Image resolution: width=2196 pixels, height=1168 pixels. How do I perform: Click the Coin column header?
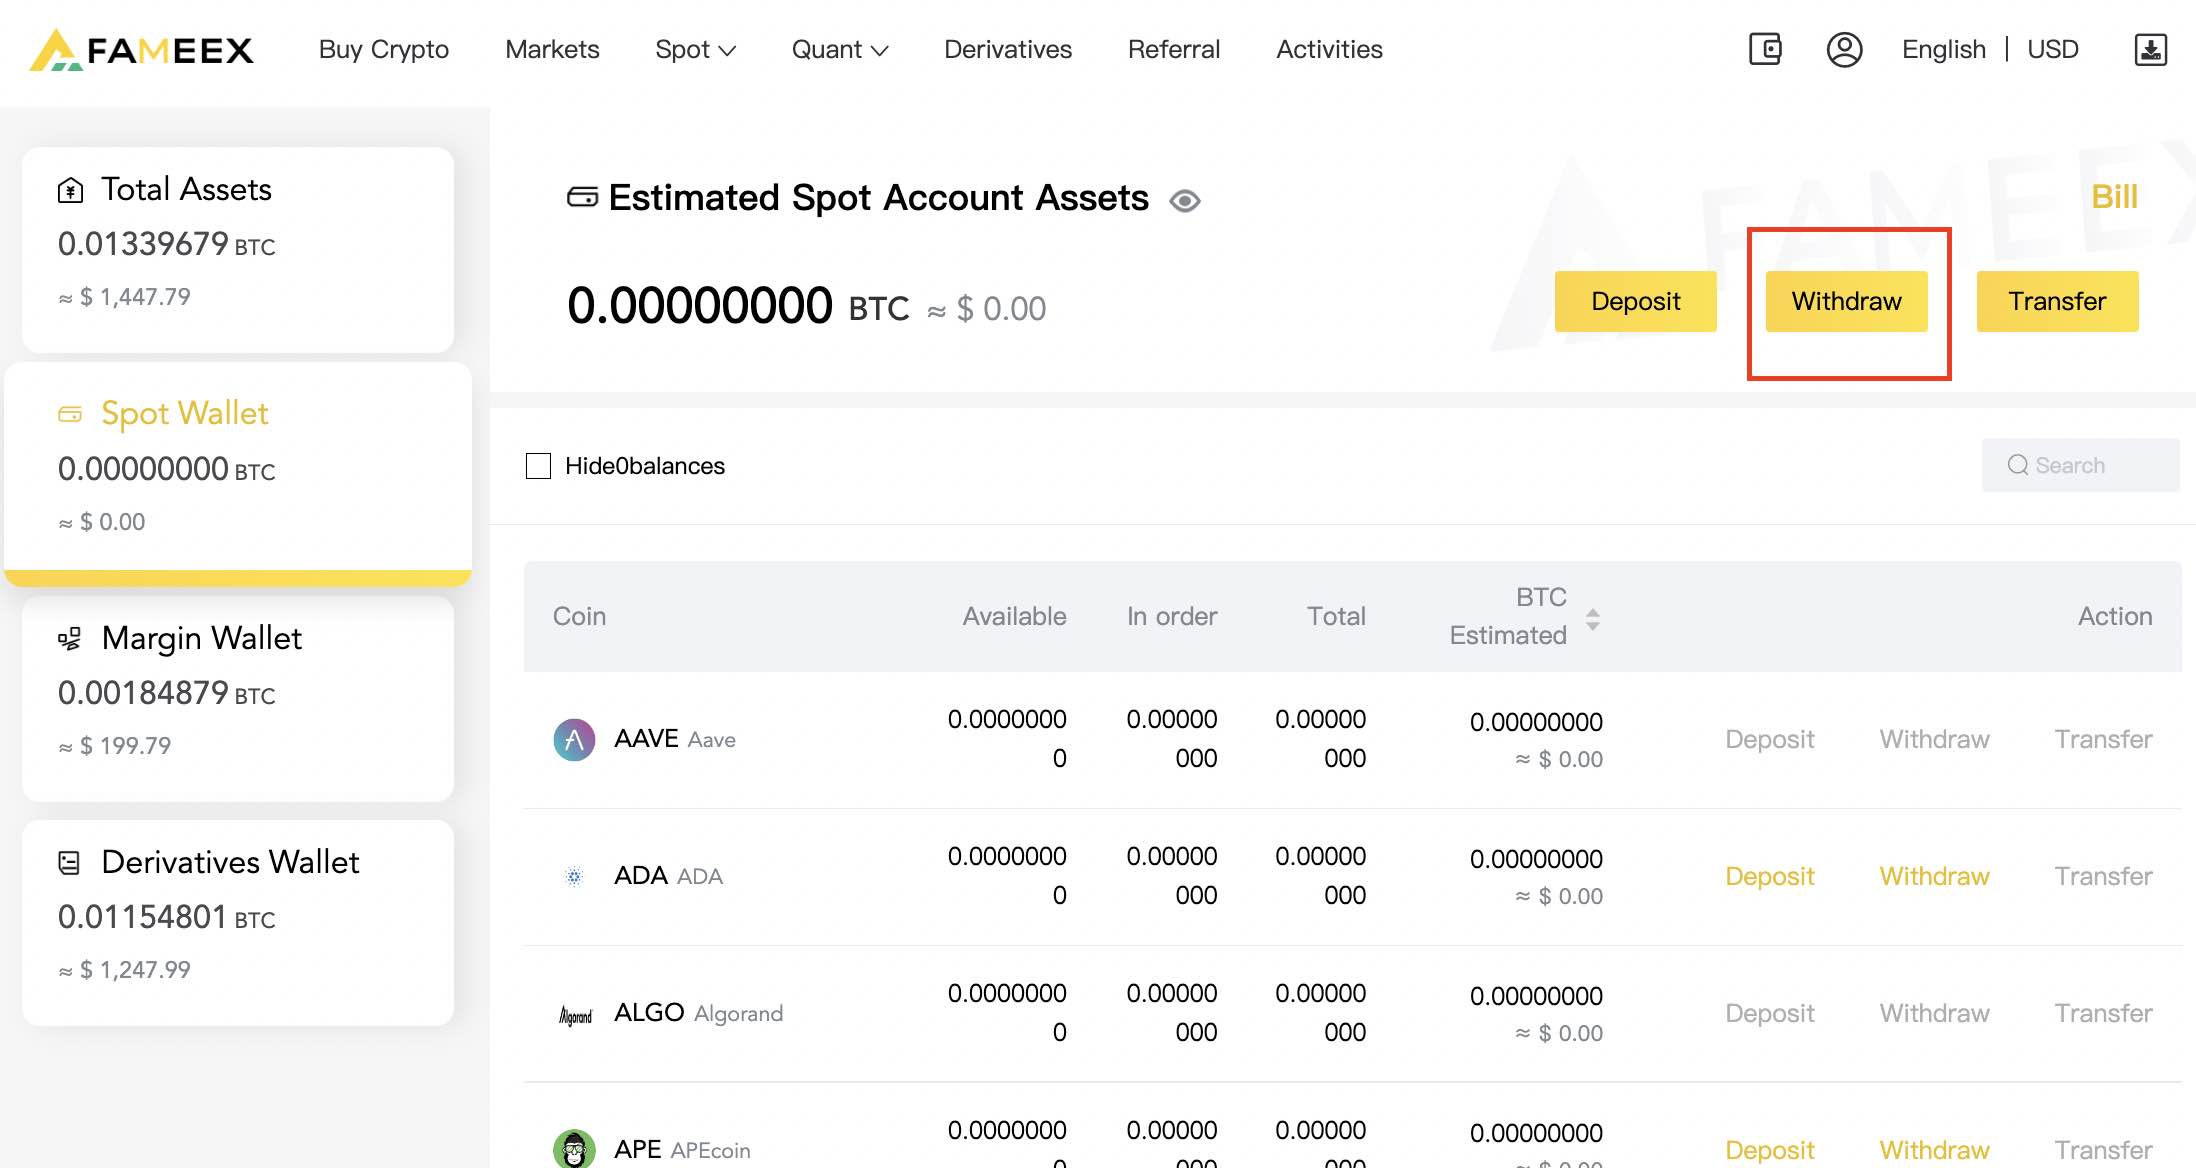coord(579,616)
